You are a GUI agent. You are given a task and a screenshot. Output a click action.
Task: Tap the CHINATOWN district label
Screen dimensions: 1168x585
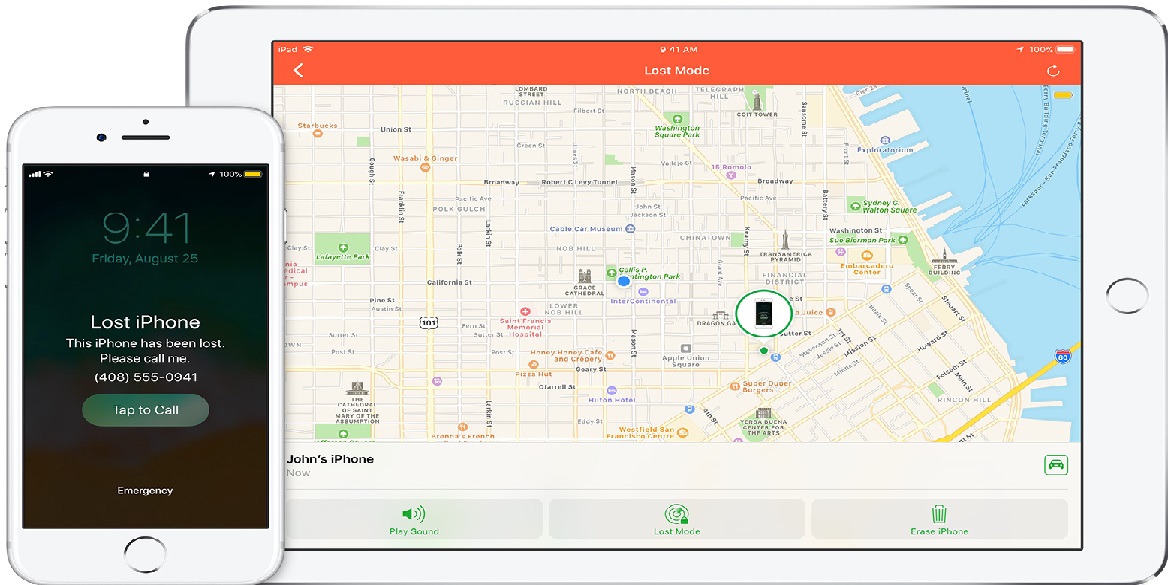703,238
